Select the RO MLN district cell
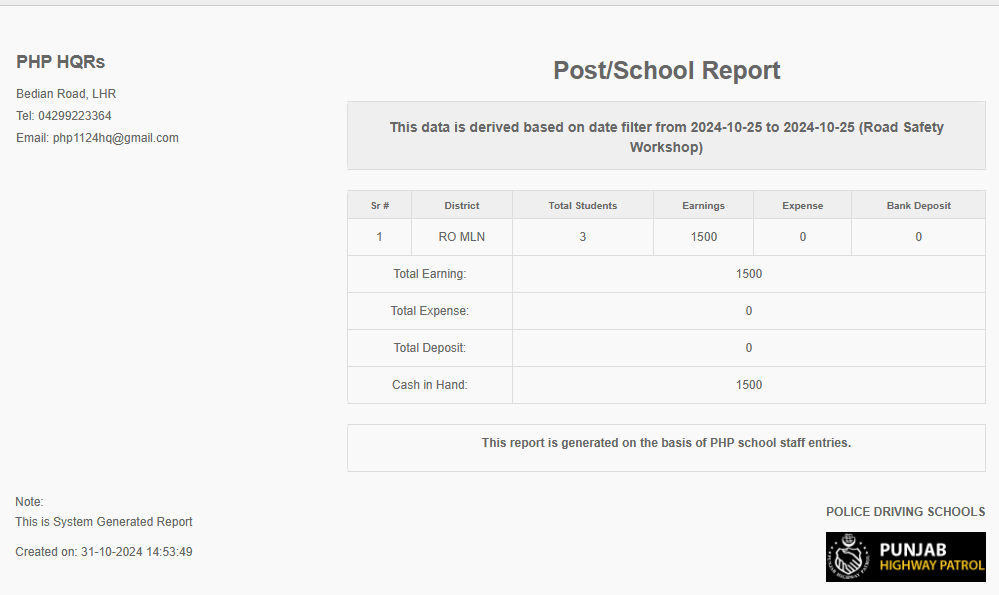This screenshot has height=595, width=999. click(x=462, y=237)
